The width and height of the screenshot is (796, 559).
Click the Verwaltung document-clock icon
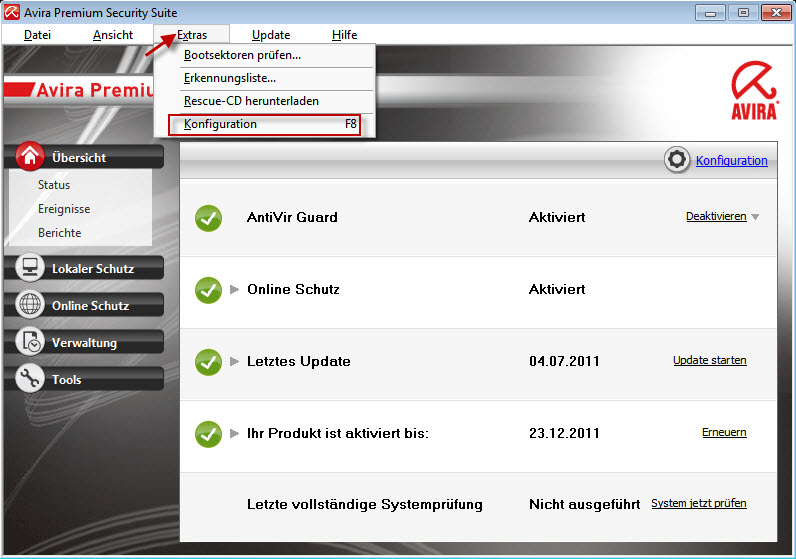[x=30, y=341]
